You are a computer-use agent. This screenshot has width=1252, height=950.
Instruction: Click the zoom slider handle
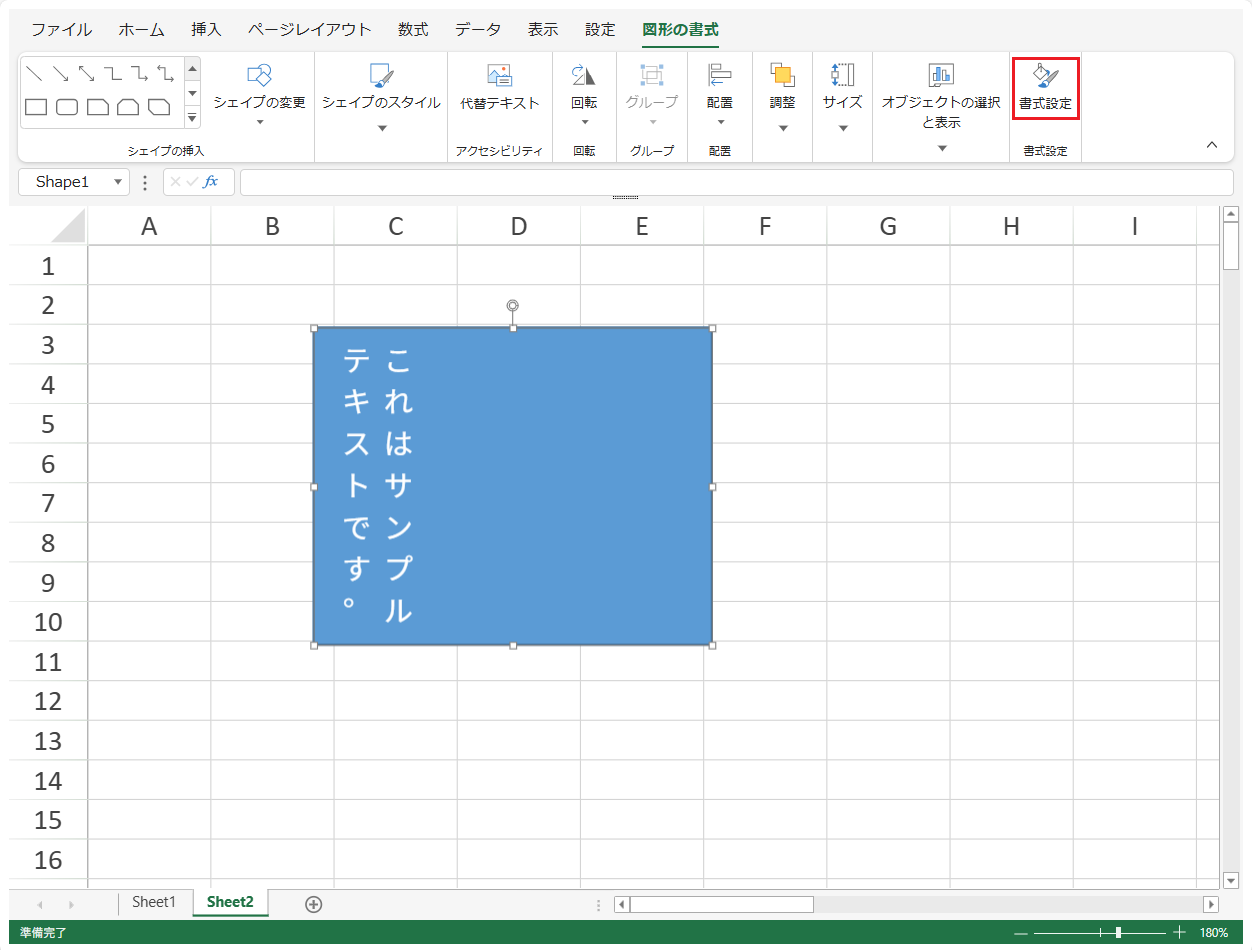pyautogui.click(x=1118, y=932)
